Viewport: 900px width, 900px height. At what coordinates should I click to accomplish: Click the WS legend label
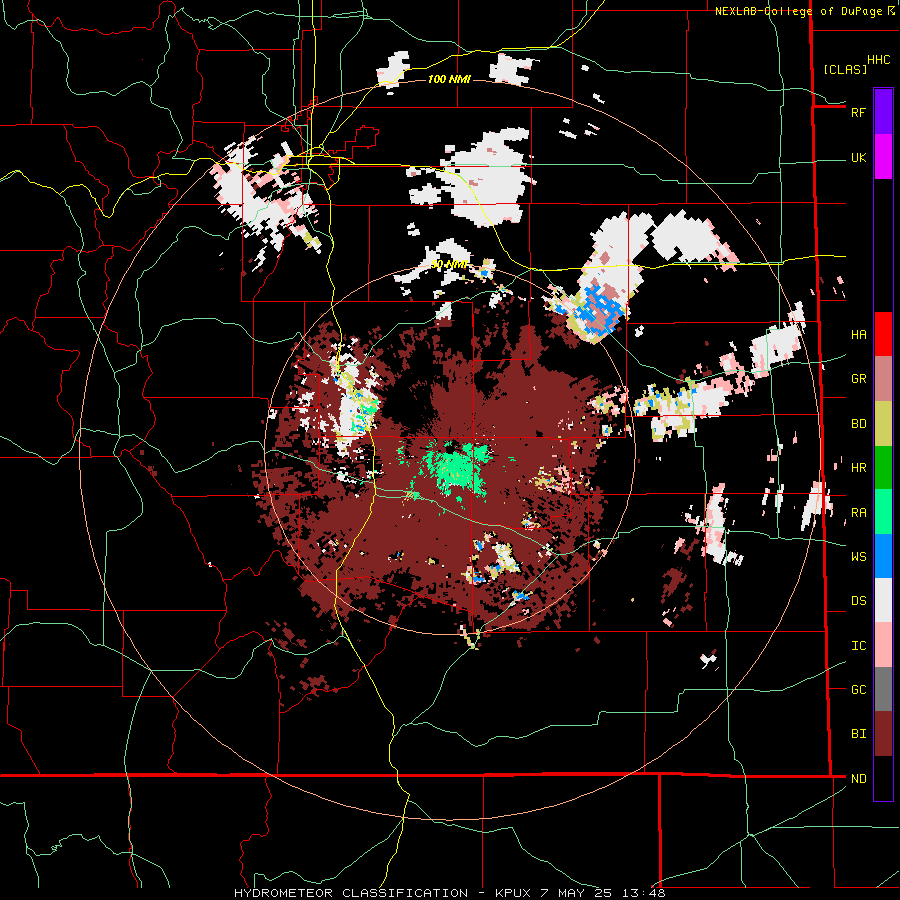pyautogui.click(x=858, y=556)
